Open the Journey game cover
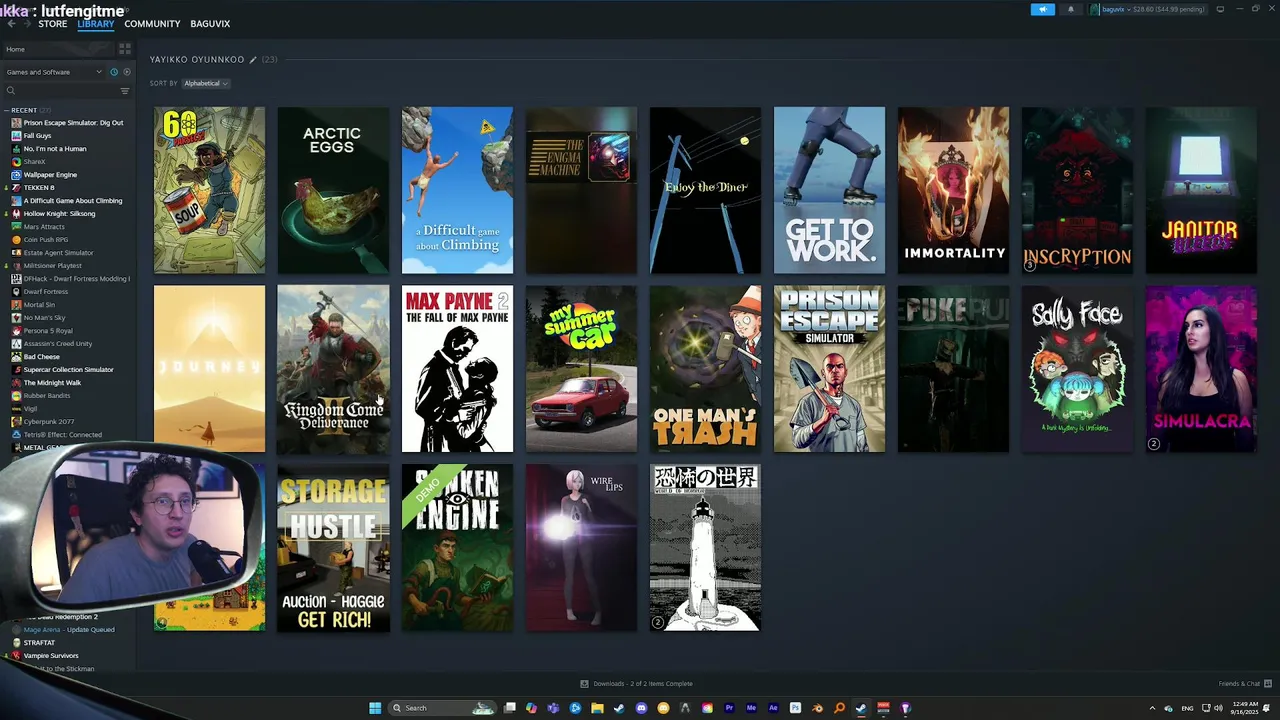The height and width of the screenshot is (720, 1280). (209, 369)
